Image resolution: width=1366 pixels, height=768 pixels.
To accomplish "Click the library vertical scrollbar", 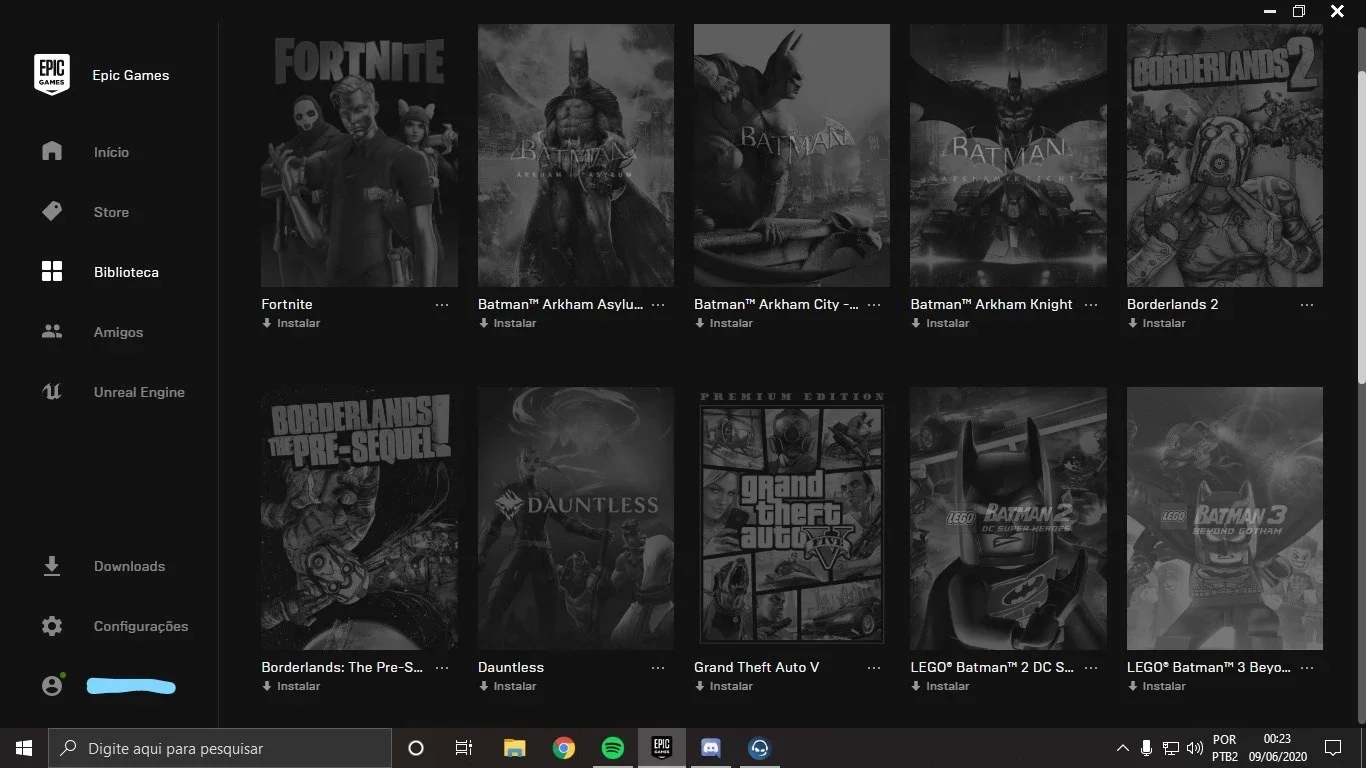I will [1361, 226].
